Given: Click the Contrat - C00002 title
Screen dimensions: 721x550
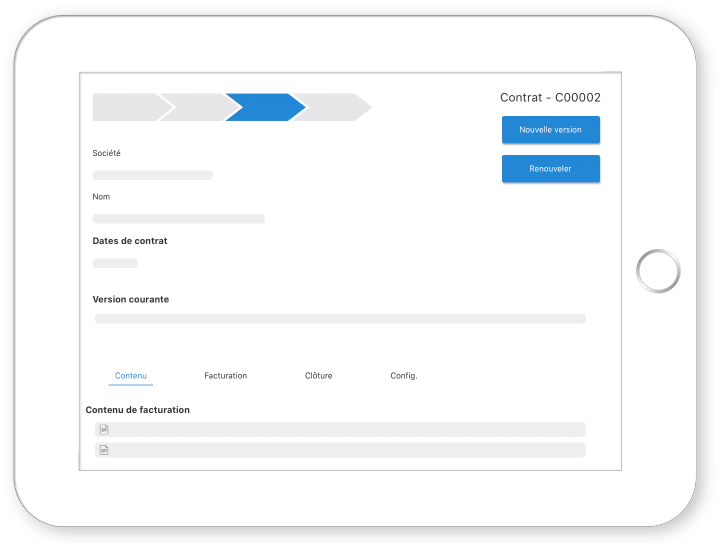Looking at the screenshot, I should click(x=550, y=97).
